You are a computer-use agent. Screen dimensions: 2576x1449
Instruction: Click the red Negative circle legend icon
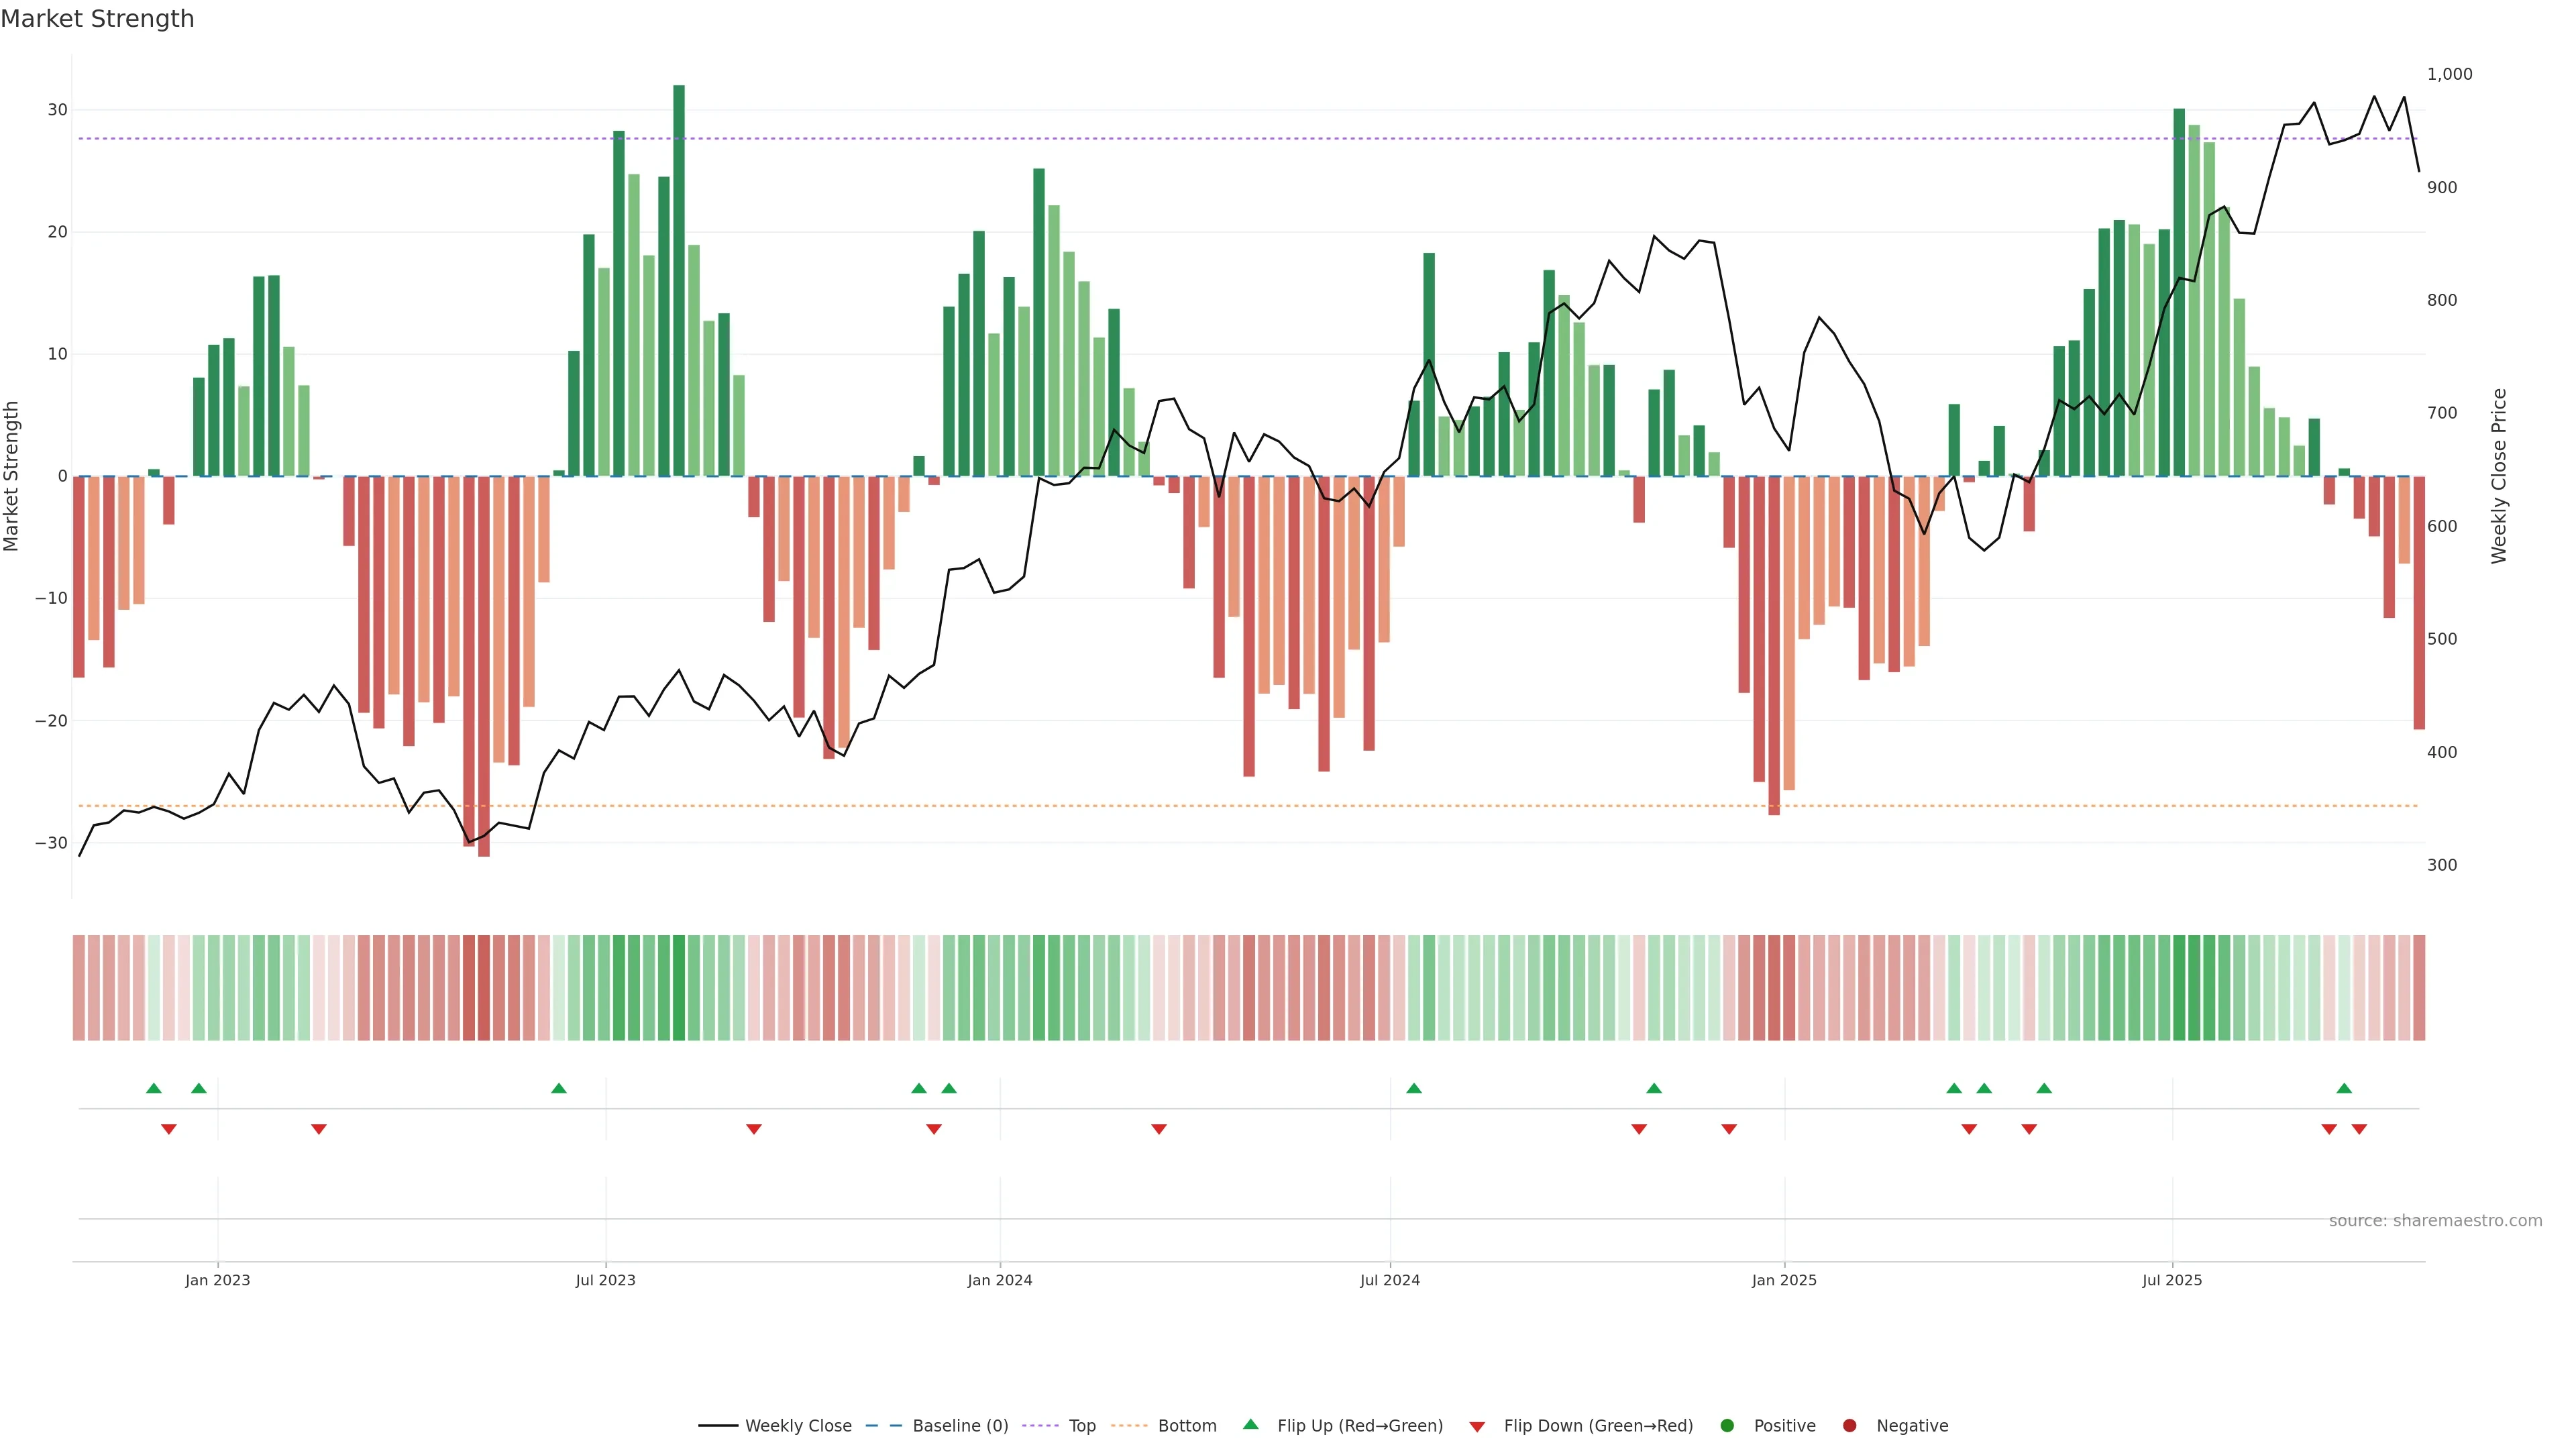coord(1849,1426)
